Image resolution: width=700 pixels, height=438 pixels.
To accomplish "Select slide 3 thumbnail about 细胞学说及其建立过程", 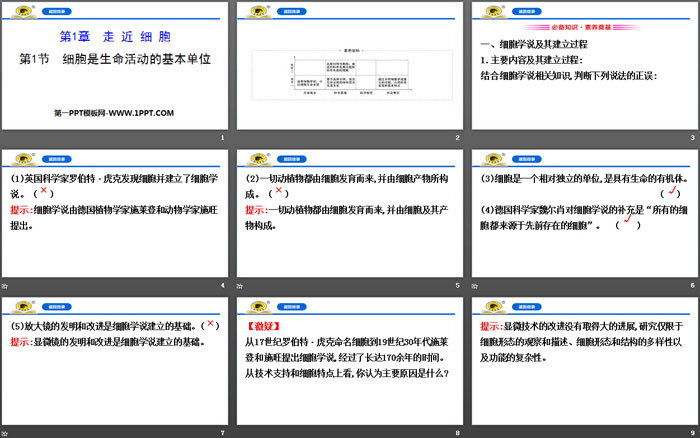I will [x=584, y=66].
